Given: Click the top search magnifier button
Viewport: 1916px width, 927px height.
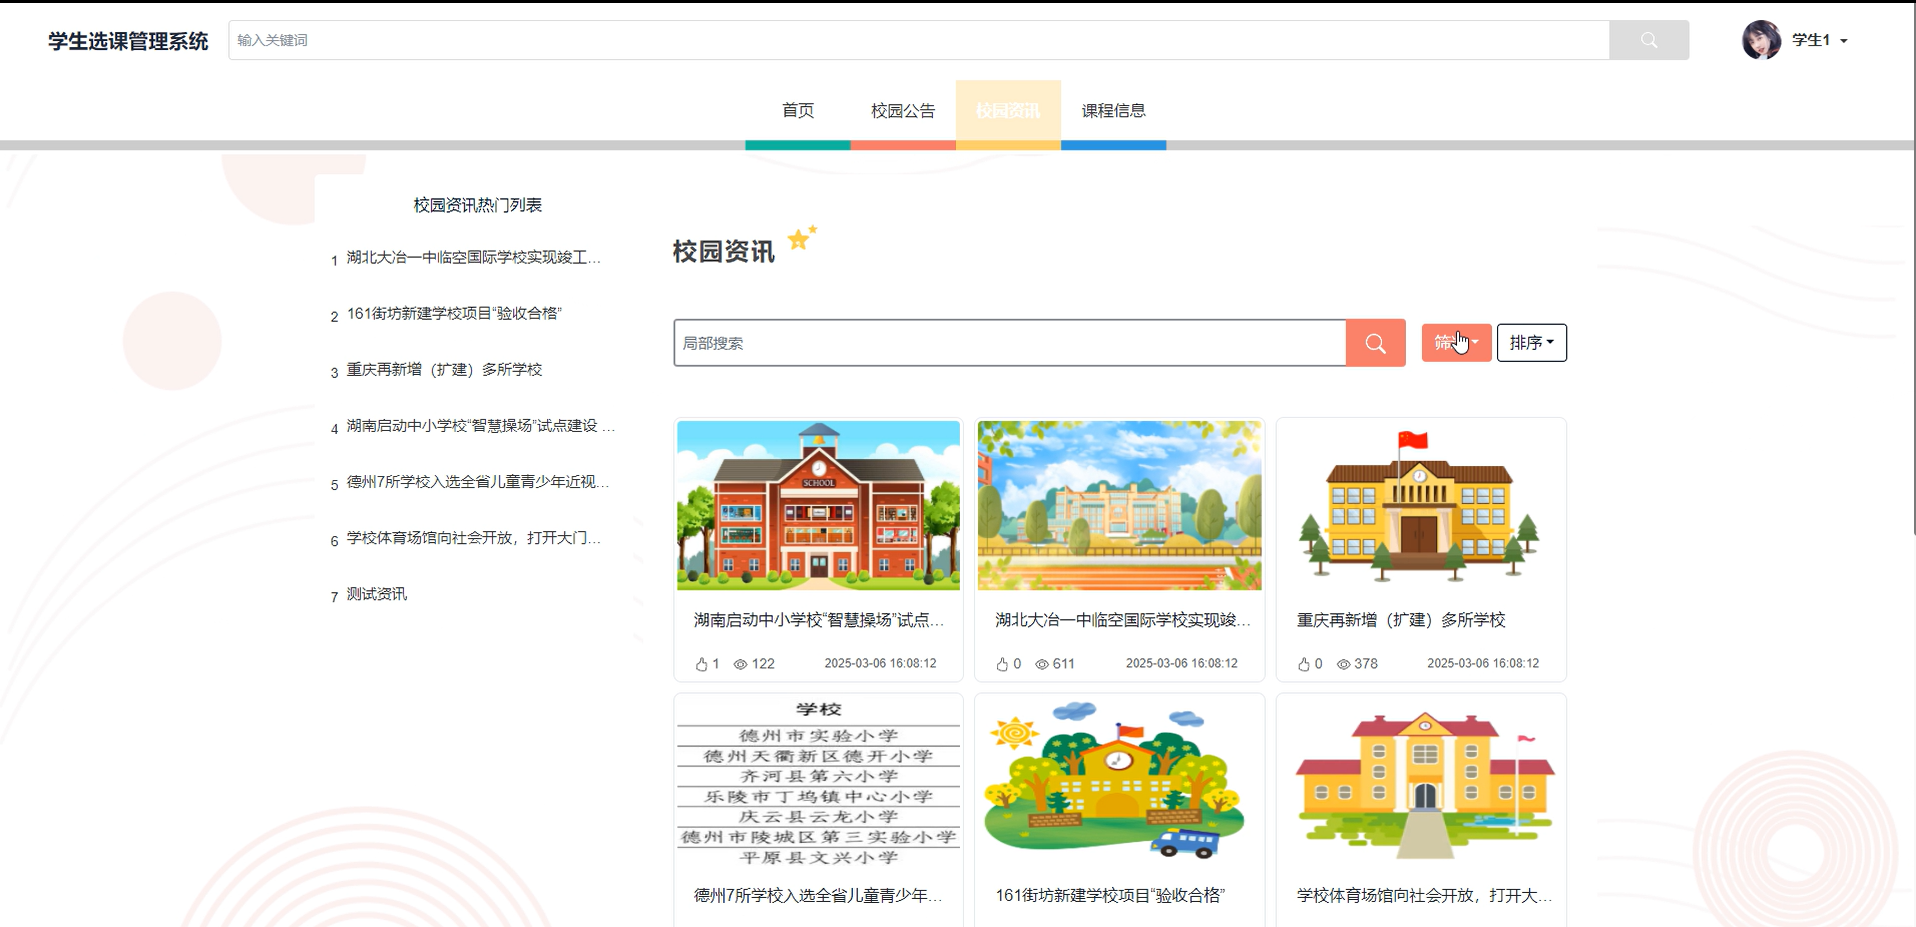Looking at the screenshot, I should tap(1648, 40).
